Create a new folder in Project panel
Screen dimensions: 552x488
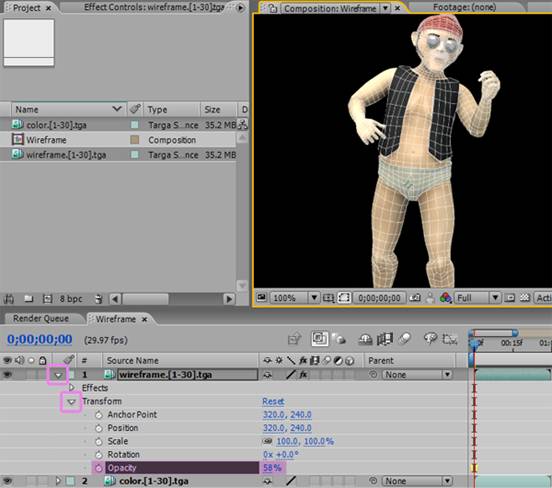click(29, 299)
